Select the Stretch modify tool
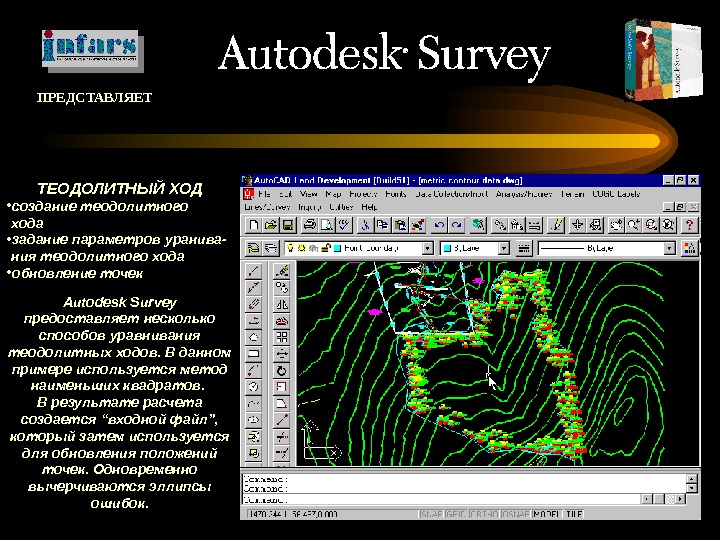 point(282,404)
